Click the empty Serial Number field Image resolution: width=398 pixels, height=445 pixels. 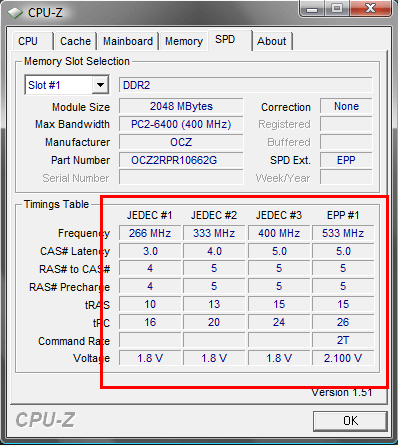181,177
